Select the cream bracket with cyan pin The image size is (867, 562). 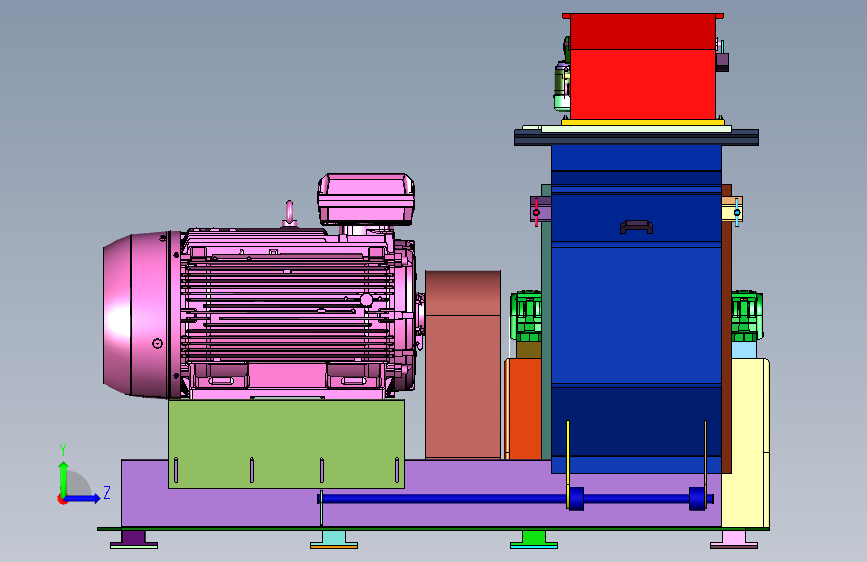[x=732, y=211]
